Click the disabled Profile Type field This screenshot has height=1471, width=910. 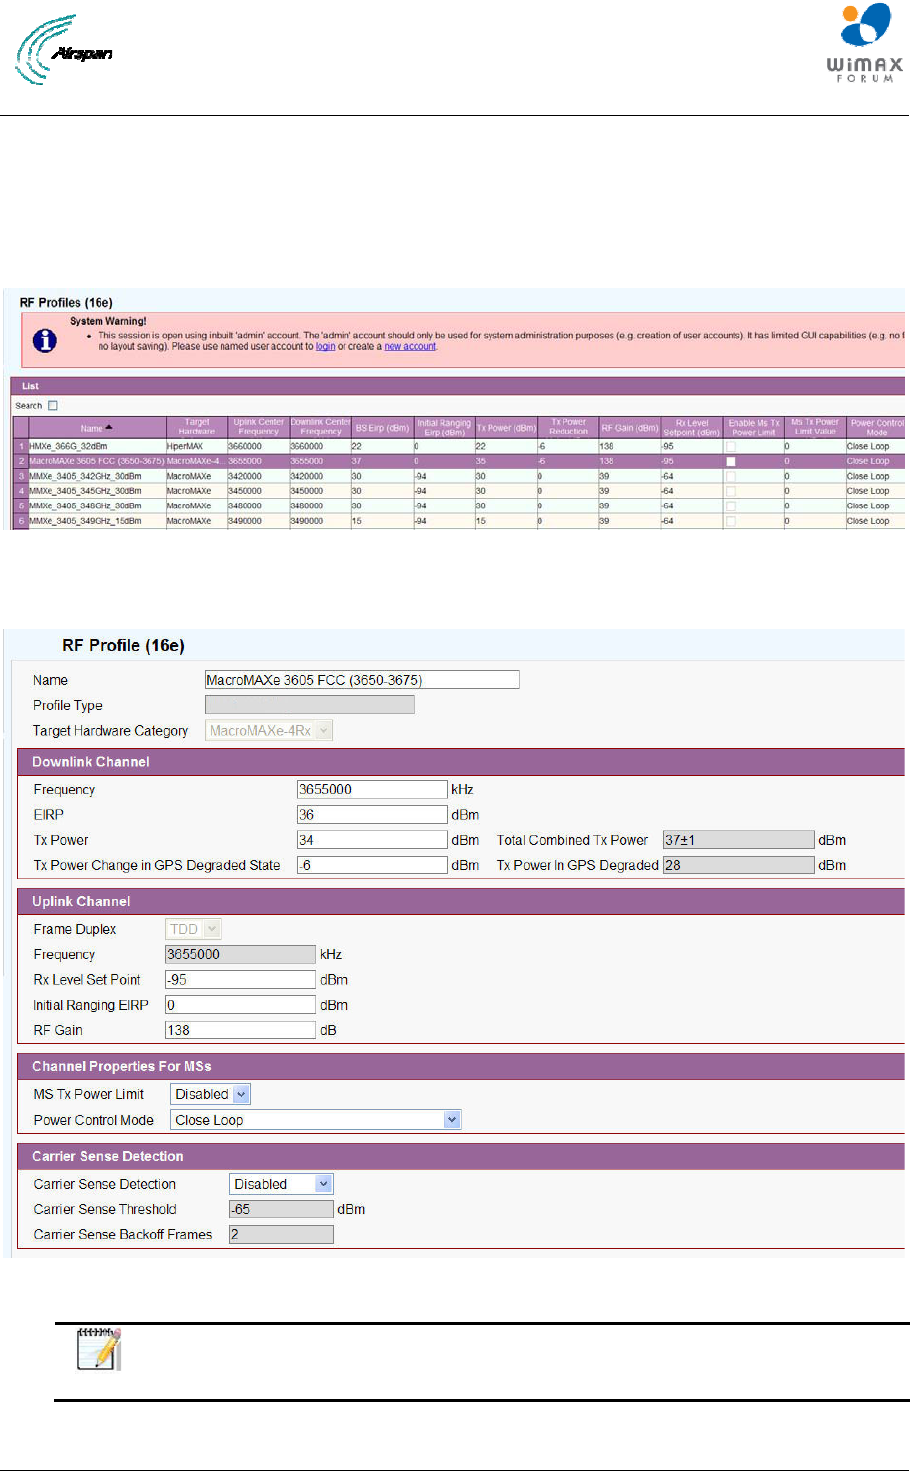(310, 705)
